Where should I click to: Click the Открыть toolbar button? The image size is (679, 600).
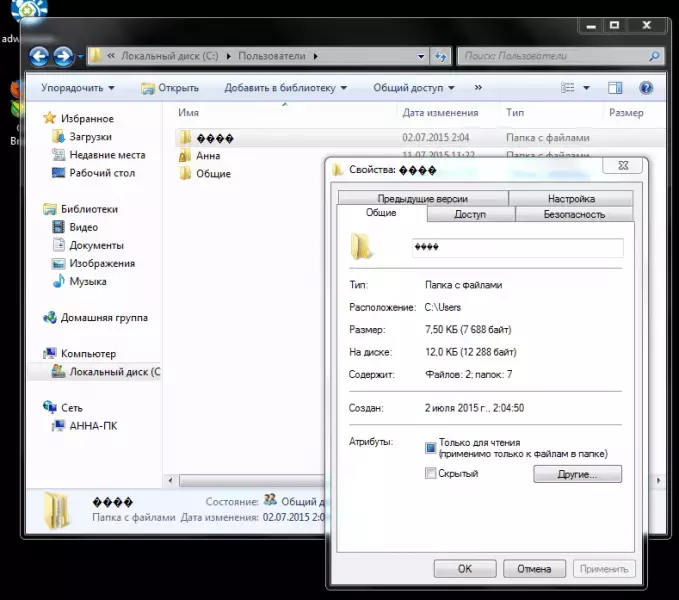pyautogui.click(x=170, y=88)
